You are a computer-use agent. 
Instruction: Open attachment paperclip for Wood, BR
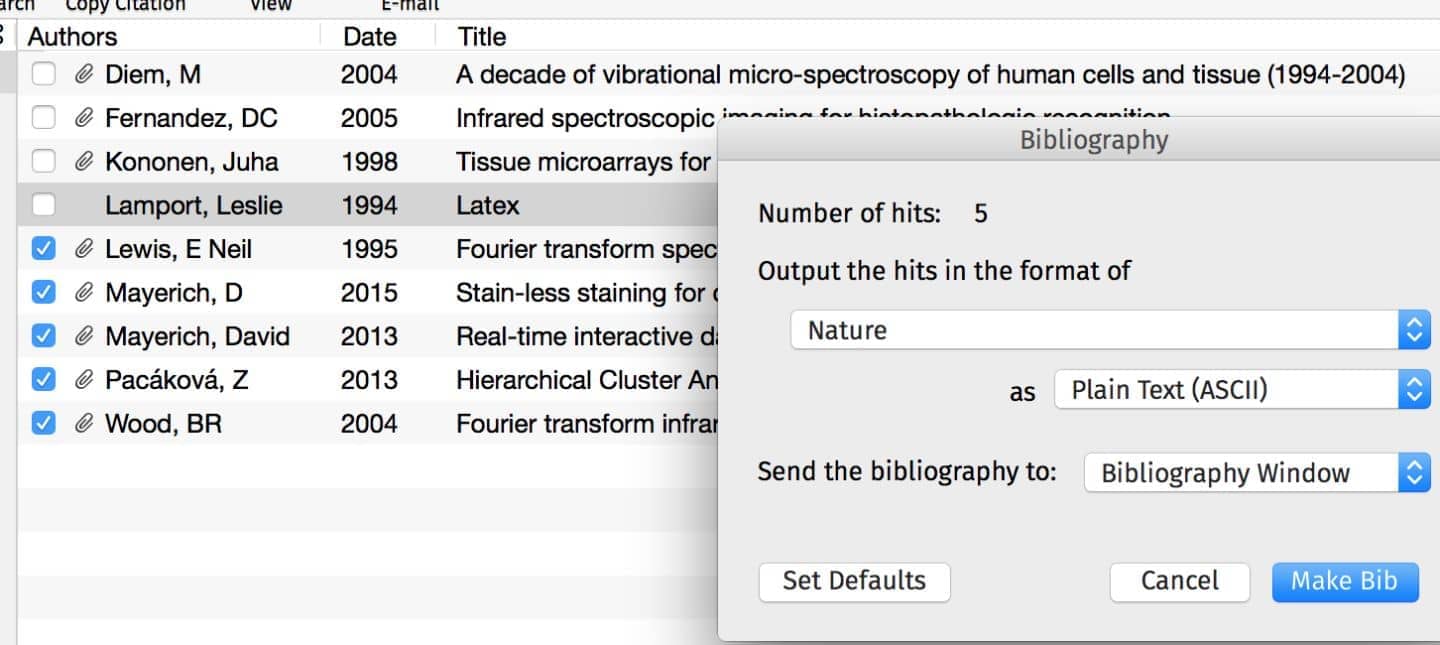pos(85,424)
